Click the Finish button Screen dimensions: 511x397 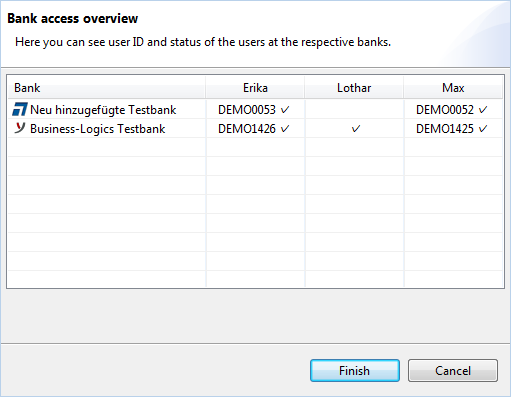click(355, 370)
